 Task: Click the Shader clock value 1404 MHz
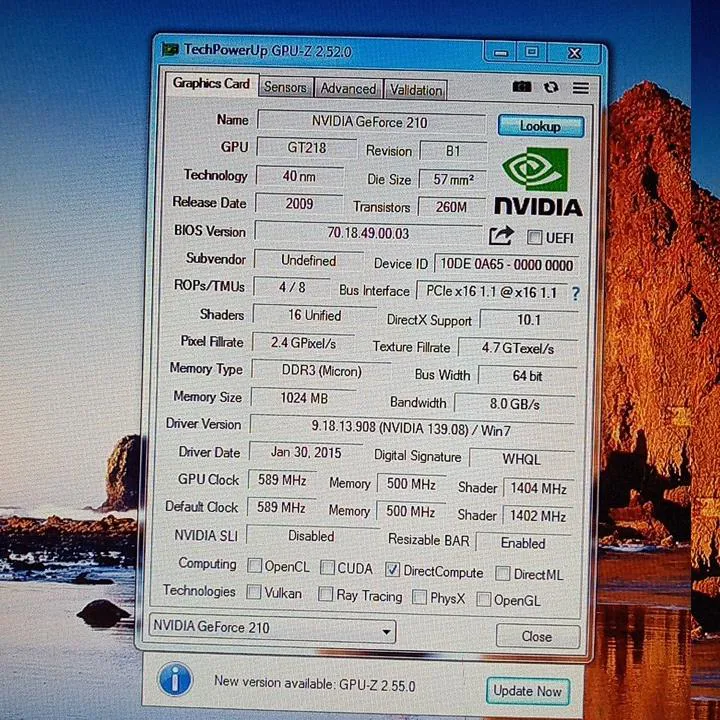click(x=538, y=489)
